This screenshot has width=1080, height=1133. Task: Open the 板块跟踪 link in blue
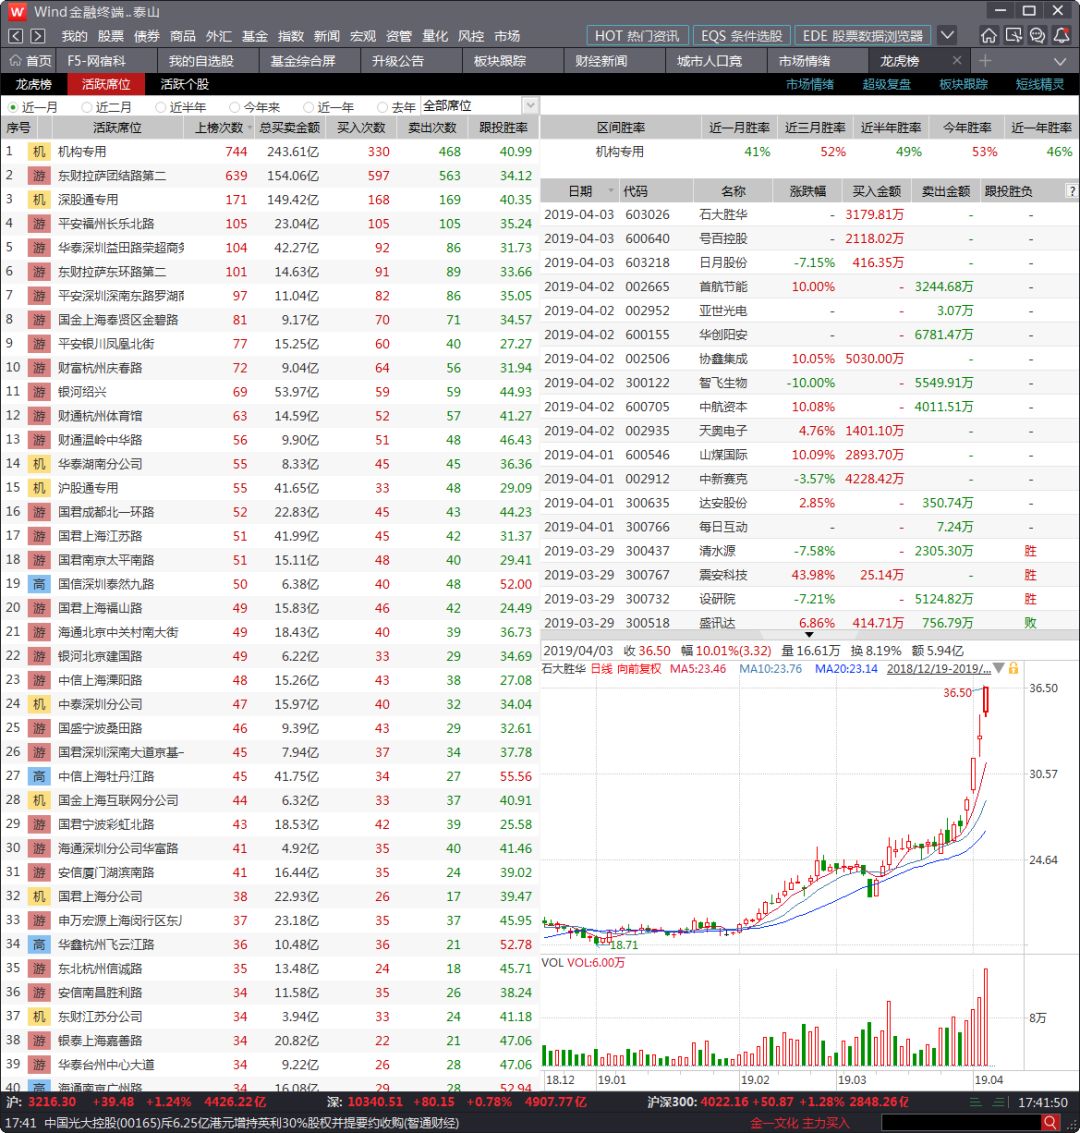pyautogui.click(x=963, y=85)
